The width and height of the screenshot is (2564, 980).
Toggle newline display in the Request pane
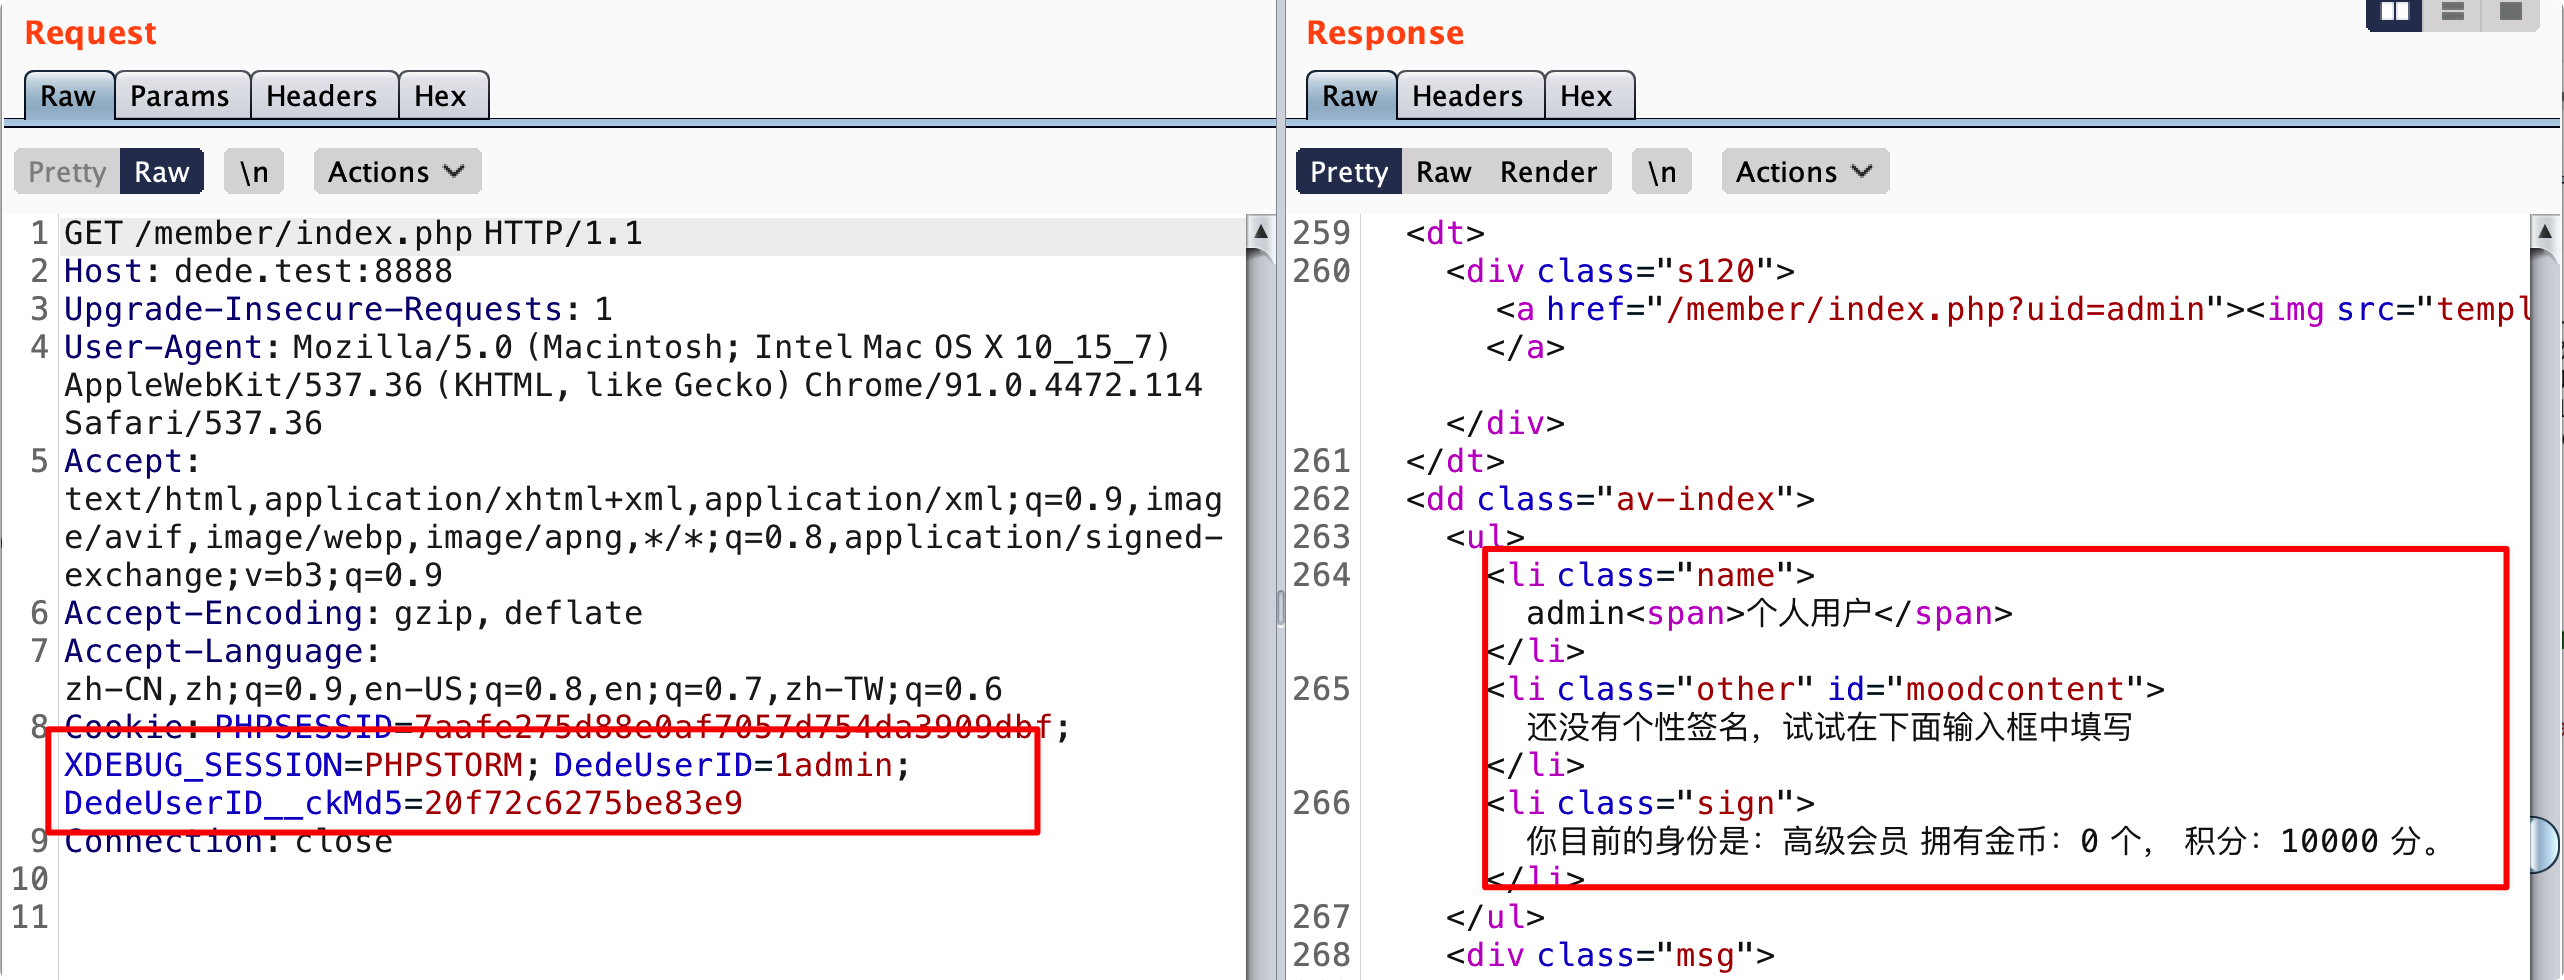click(254, 172)
